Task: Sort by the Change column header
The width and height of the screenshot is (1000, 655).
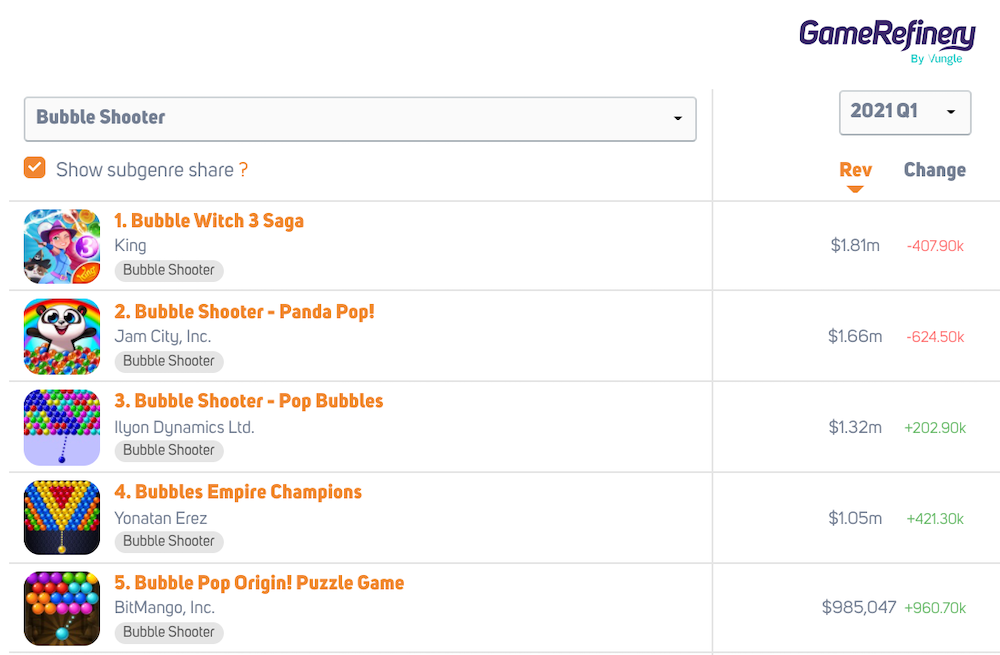Action: tap(934, 170)
